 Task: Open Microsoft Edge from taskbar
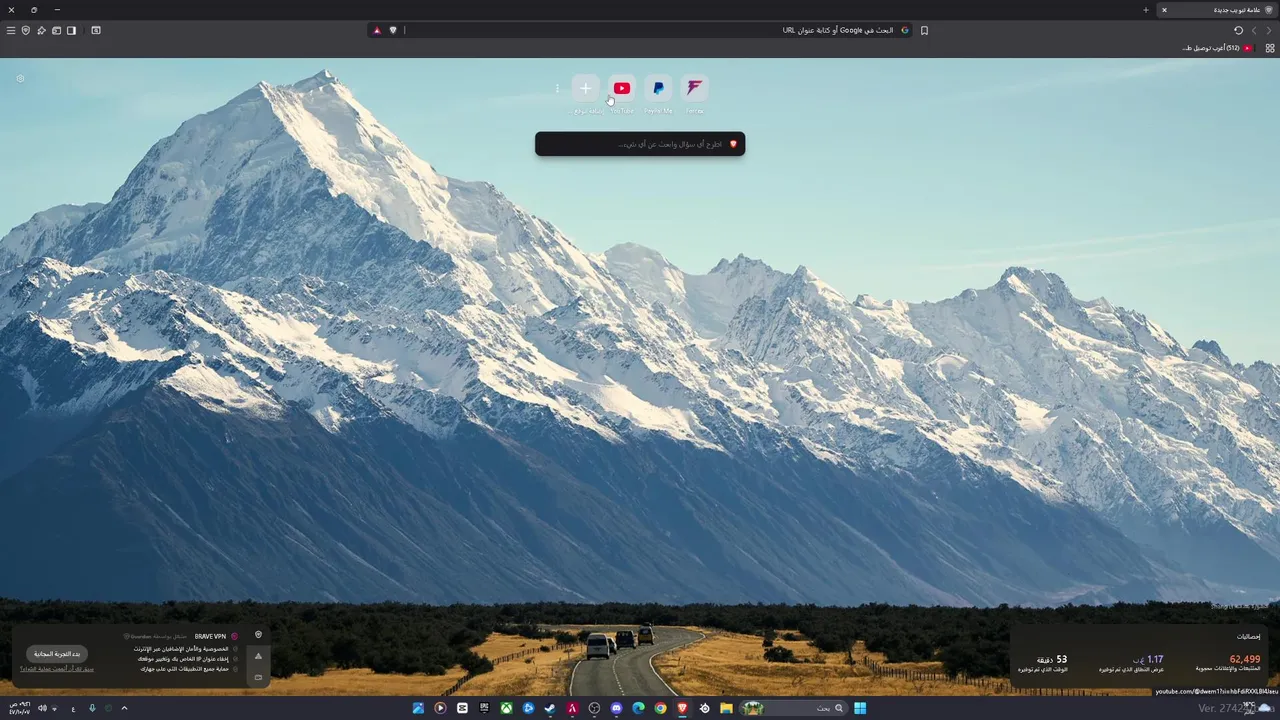point(638,708)
